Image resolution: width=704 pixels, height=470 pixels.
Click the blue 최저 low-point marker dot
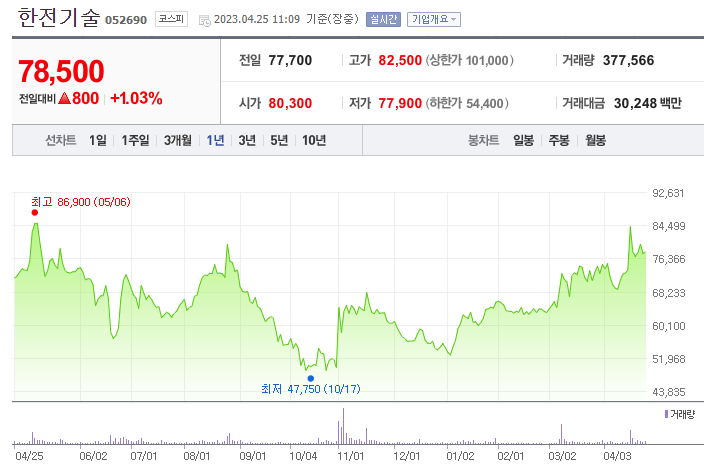(311, 378)
